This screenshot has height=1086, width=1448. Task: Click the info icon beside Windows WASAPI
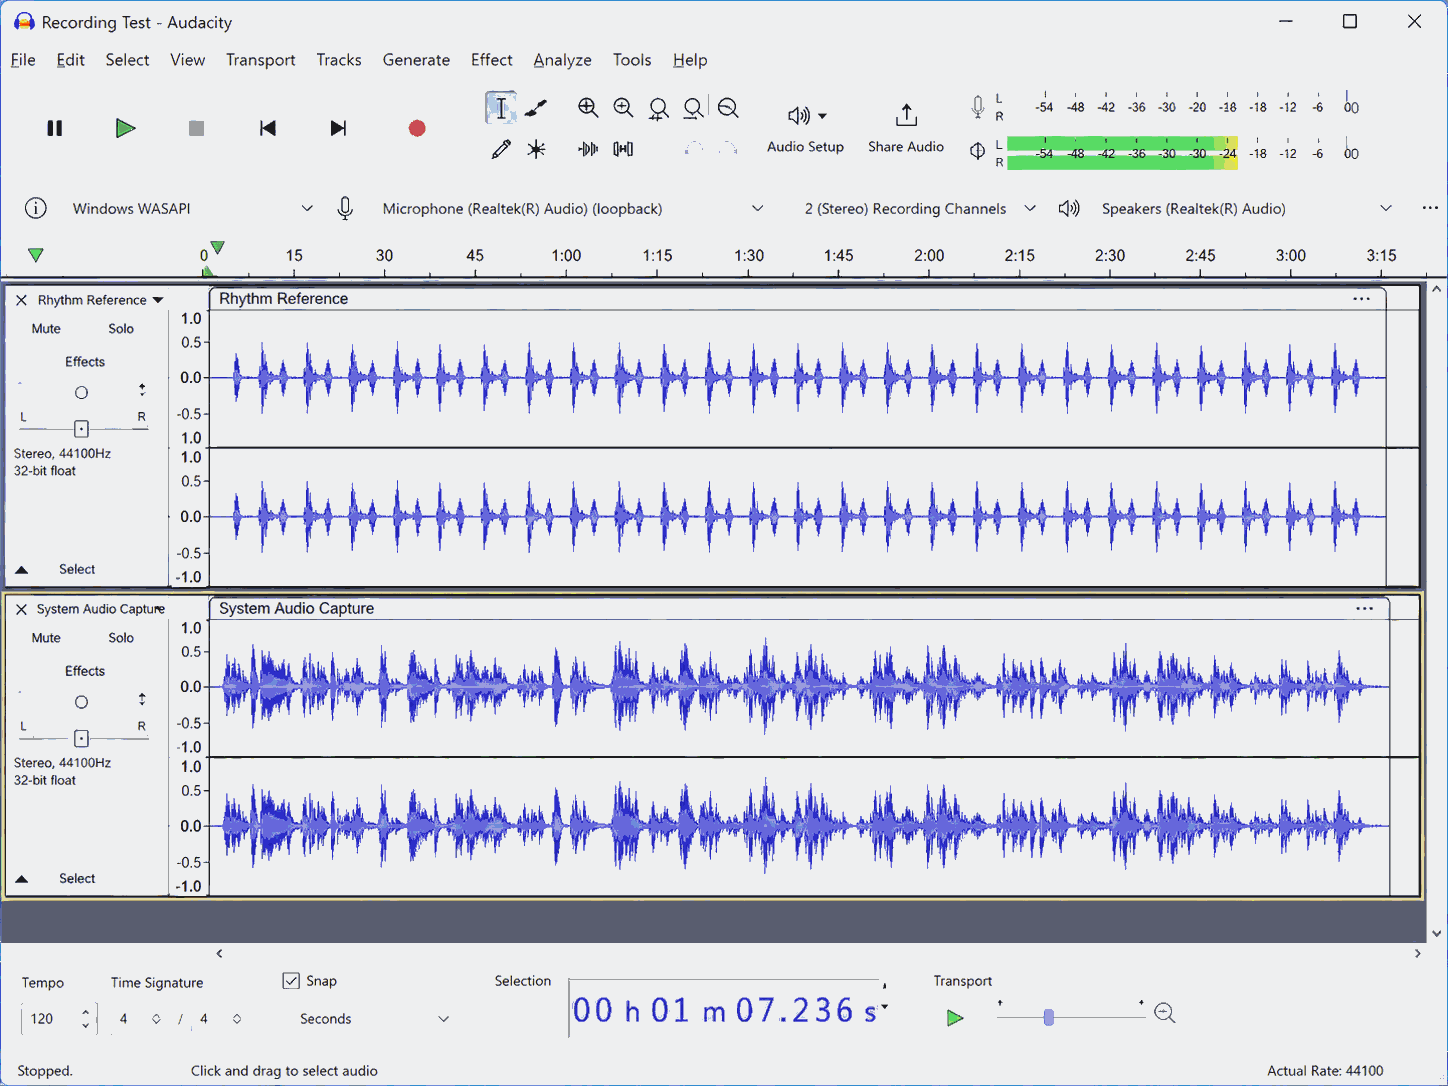click(35, 208)
